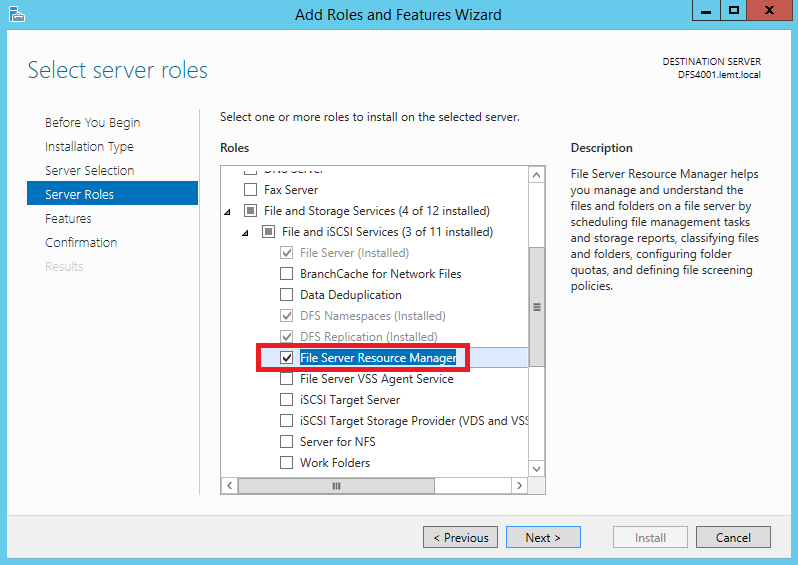The image size is (798, 565).
Task: Select DFS Replication (Installed) row
Action: 368,336
